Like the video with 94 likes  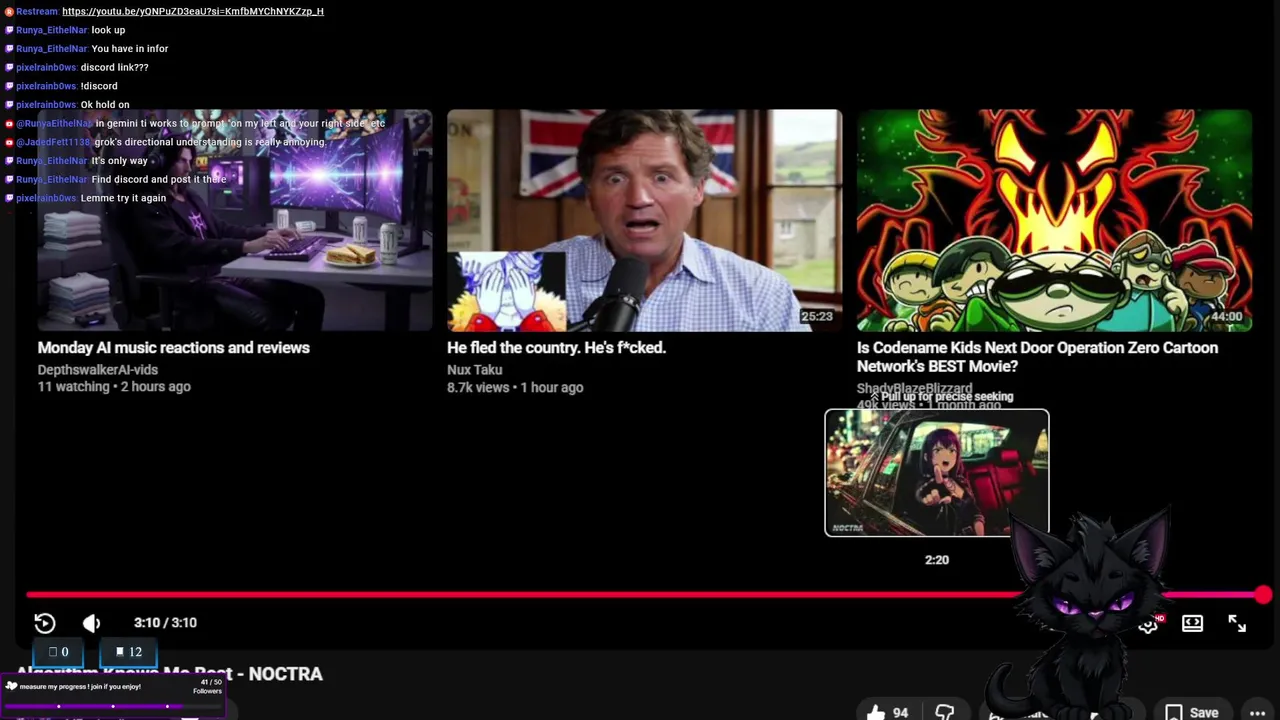coord(887,712)
